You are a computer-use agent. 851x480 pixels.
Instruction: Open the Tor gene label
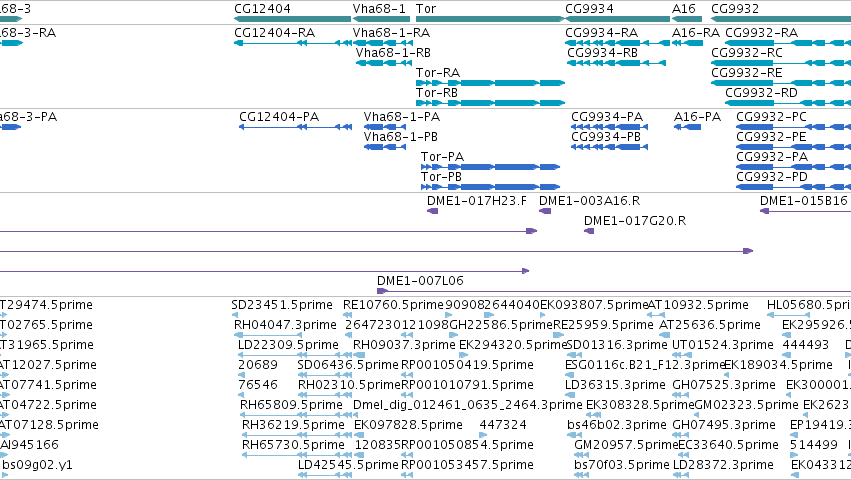click(x=426, y=9)
